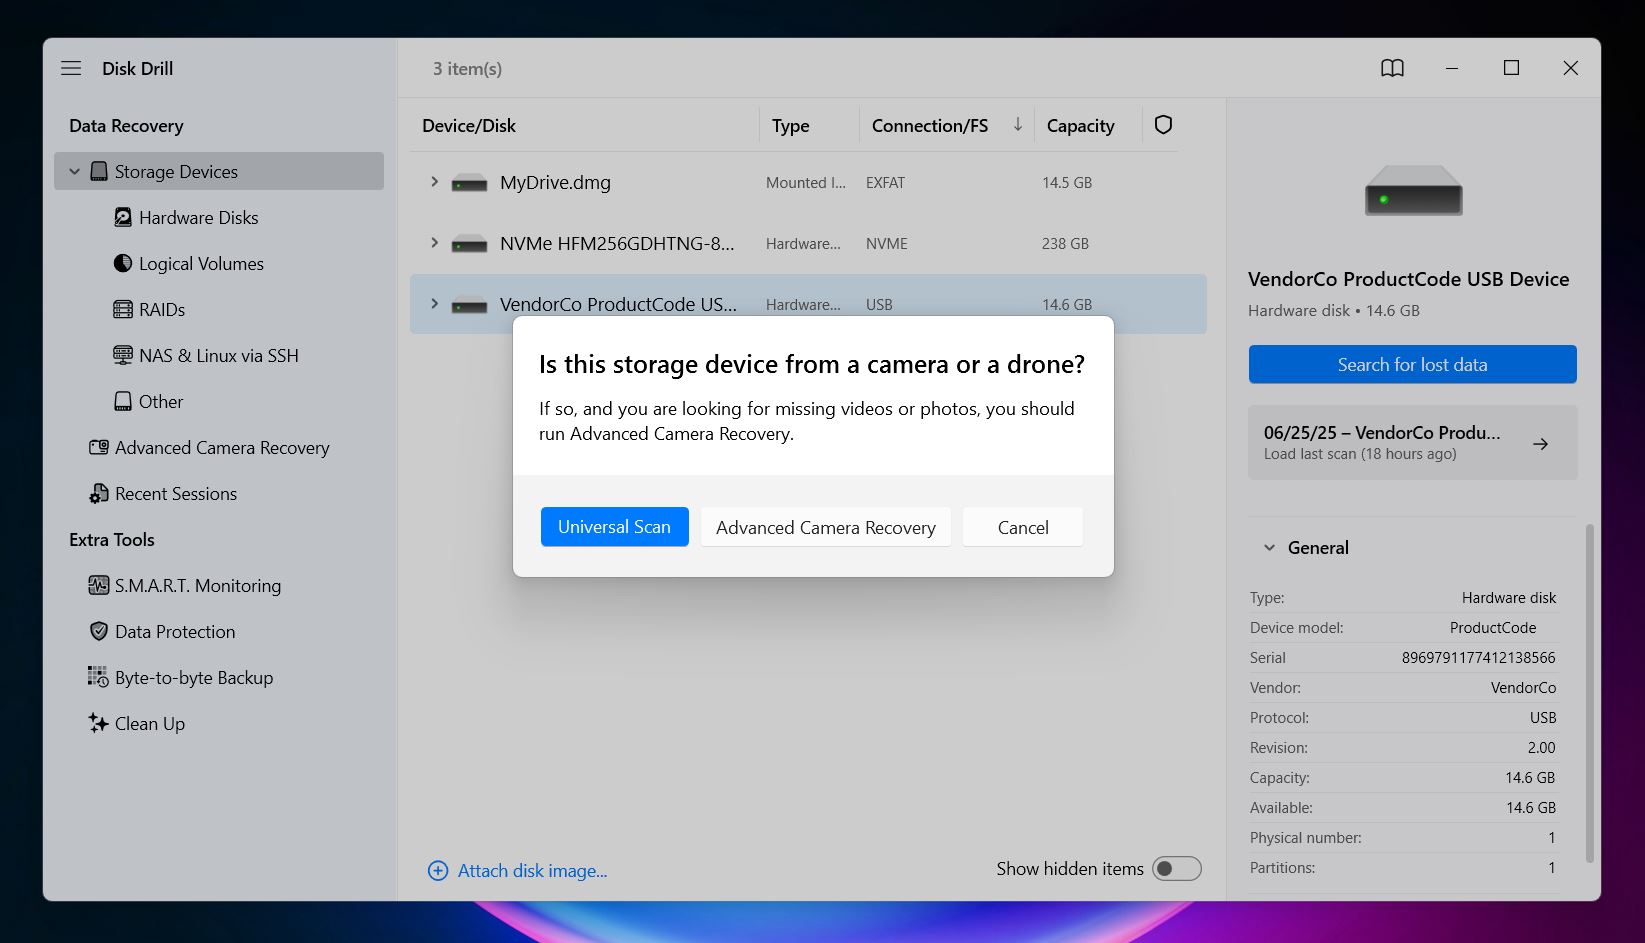1645x943 pixels.
Task: Click the plus icon for Attach disk image
Action: point(438,871)
